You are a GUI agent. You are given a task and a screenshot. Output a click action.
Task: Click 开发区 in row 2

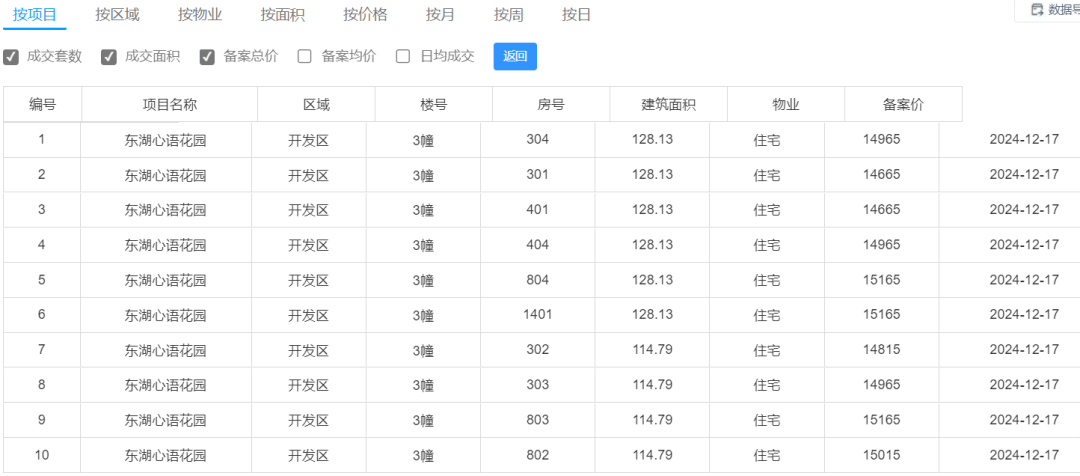point(309,176)
